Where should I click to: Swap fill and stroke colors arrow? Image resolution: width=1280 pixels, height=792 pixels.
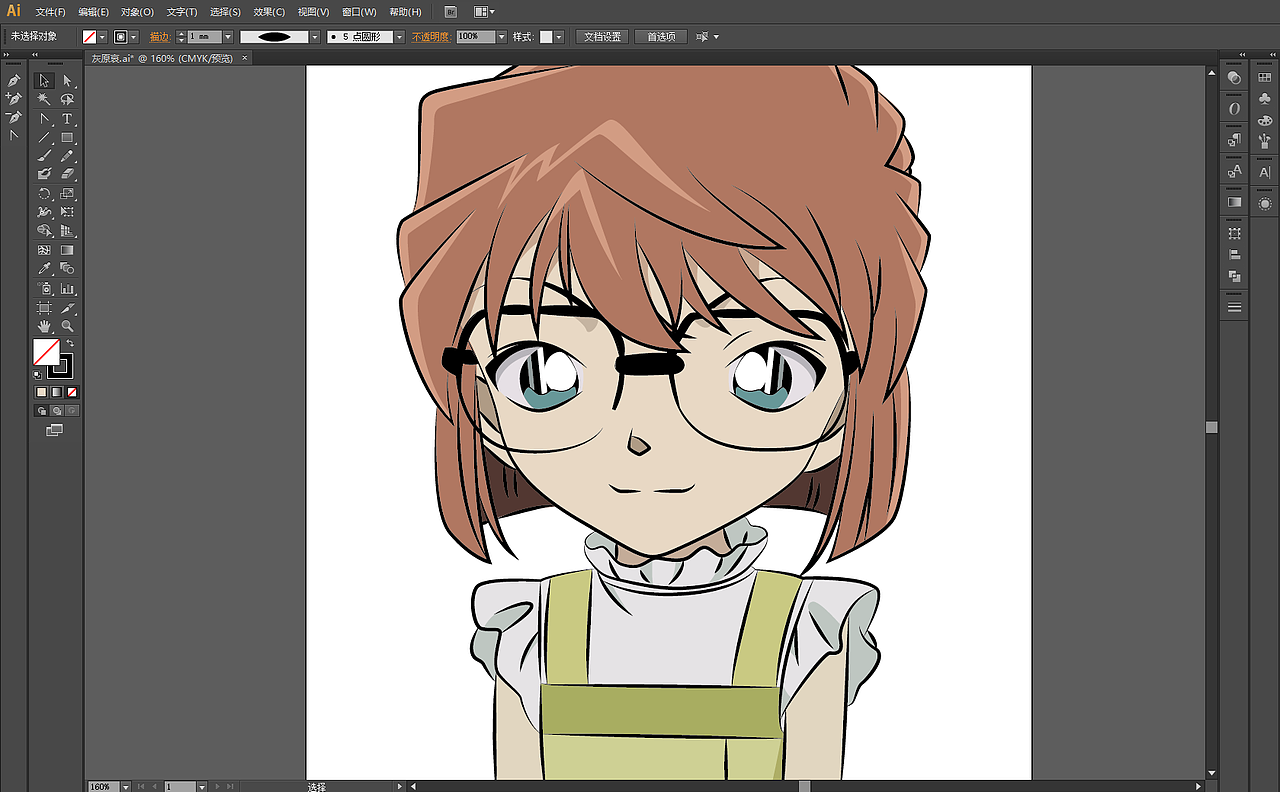coord(70,343)
